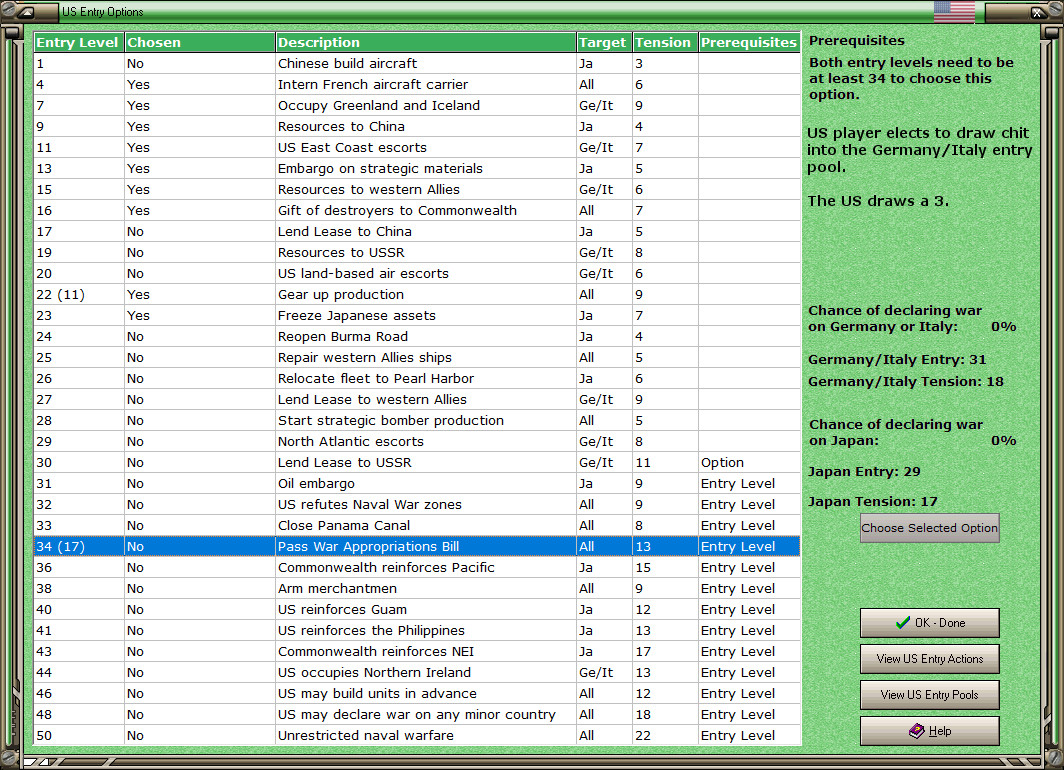Select the Oil embargo option

pyautogui.click(x=417, y=484)
